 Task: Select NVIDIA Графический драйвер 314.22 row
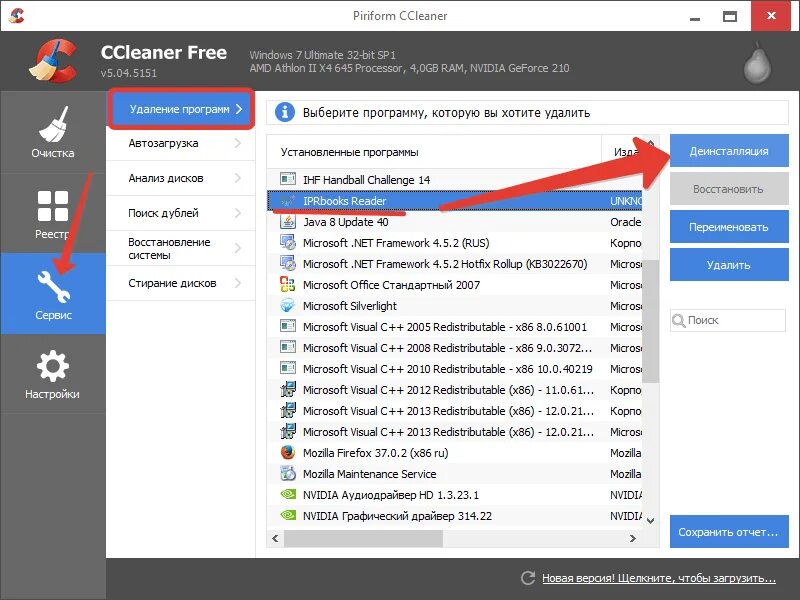point(454,515)
